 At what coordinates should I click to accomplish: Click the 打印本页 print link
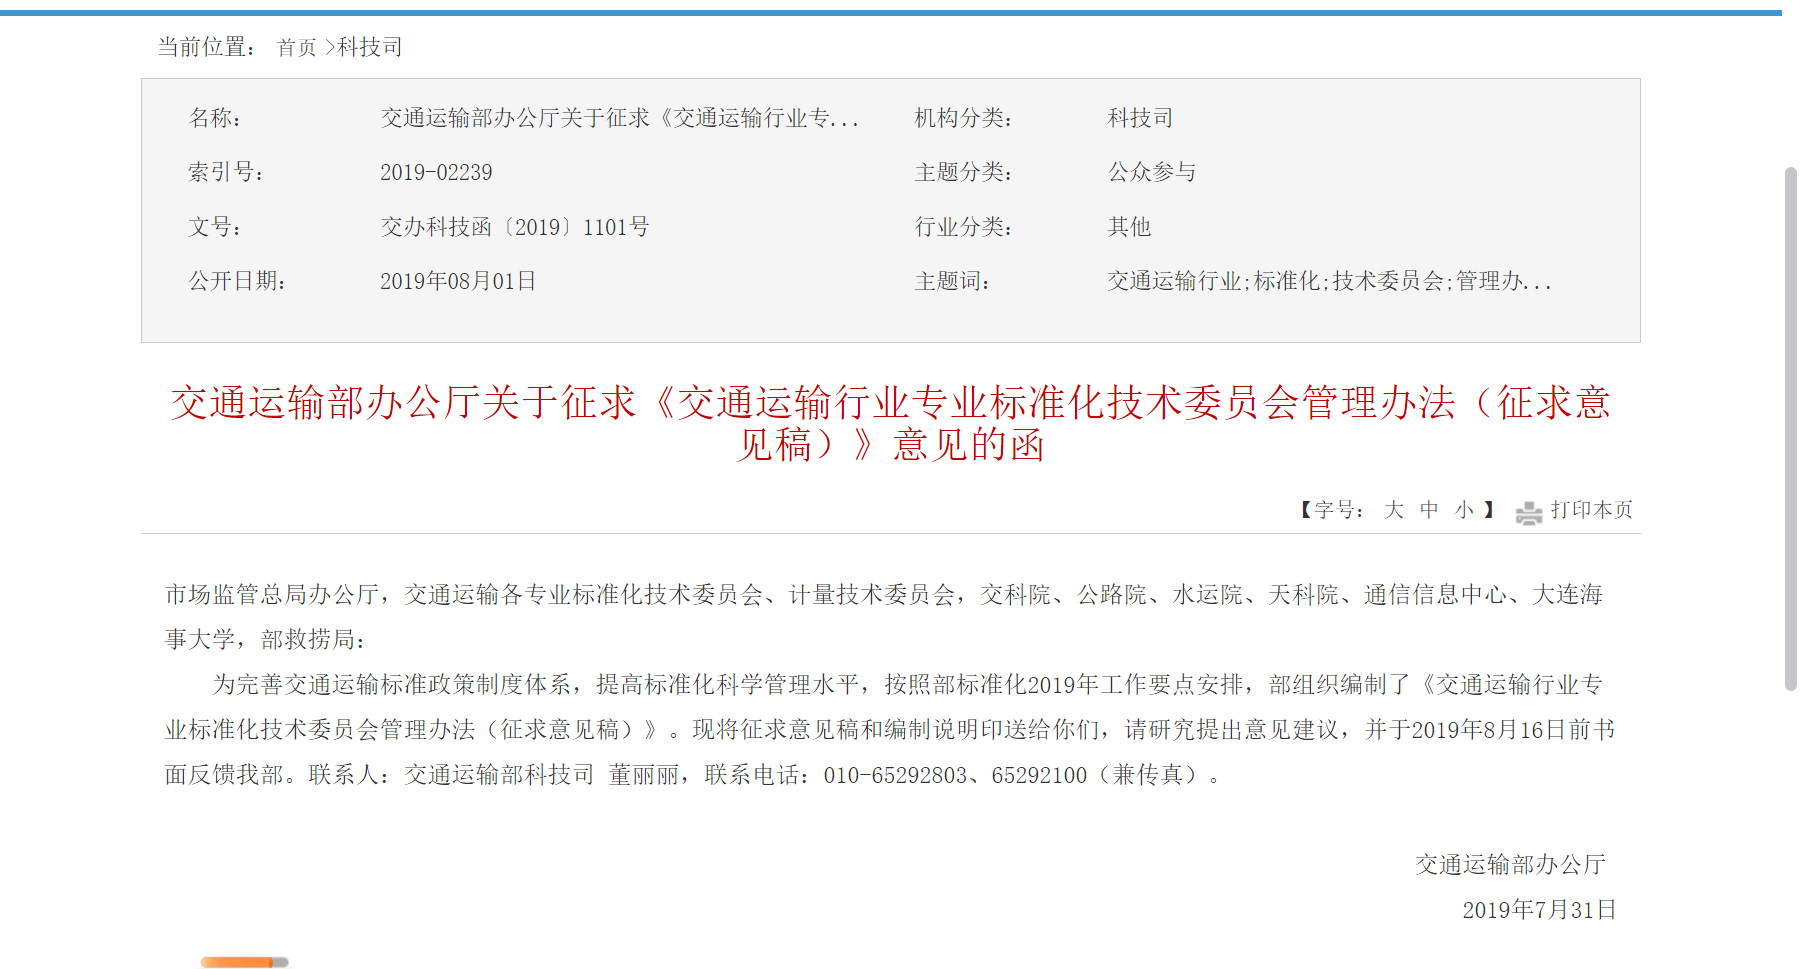click(x=1591, y=510)
